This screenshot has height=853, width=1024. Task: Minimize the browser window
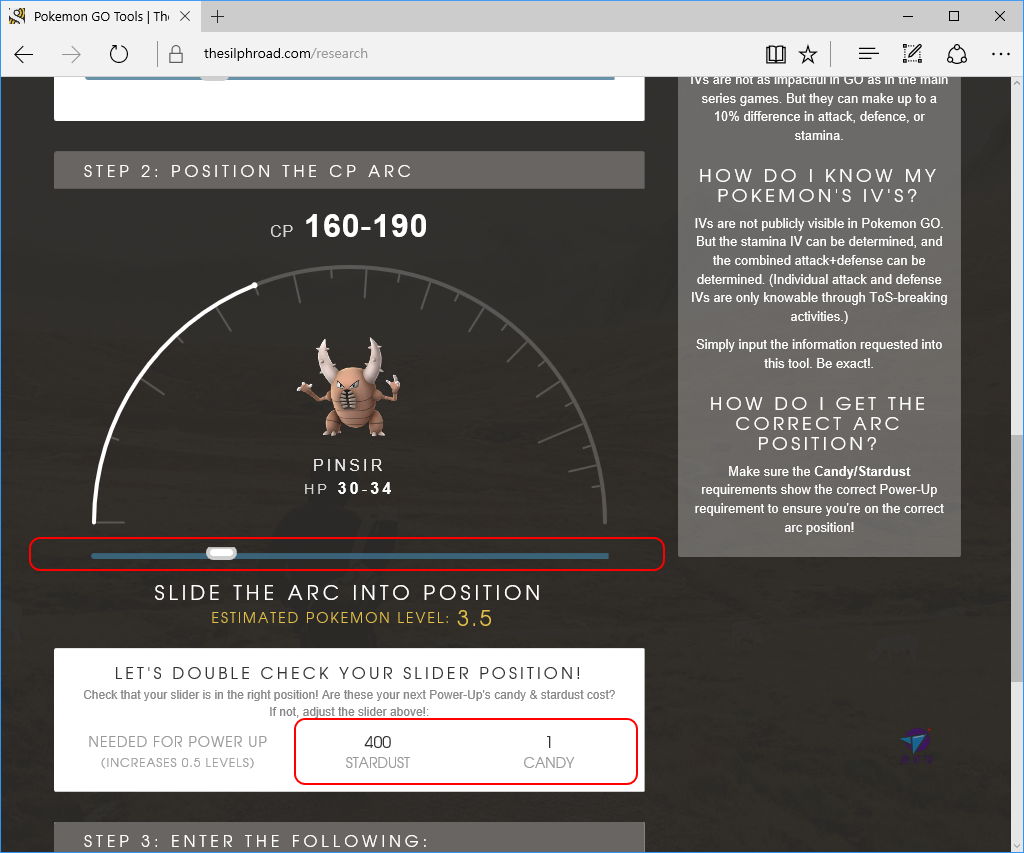coord(908,16)
